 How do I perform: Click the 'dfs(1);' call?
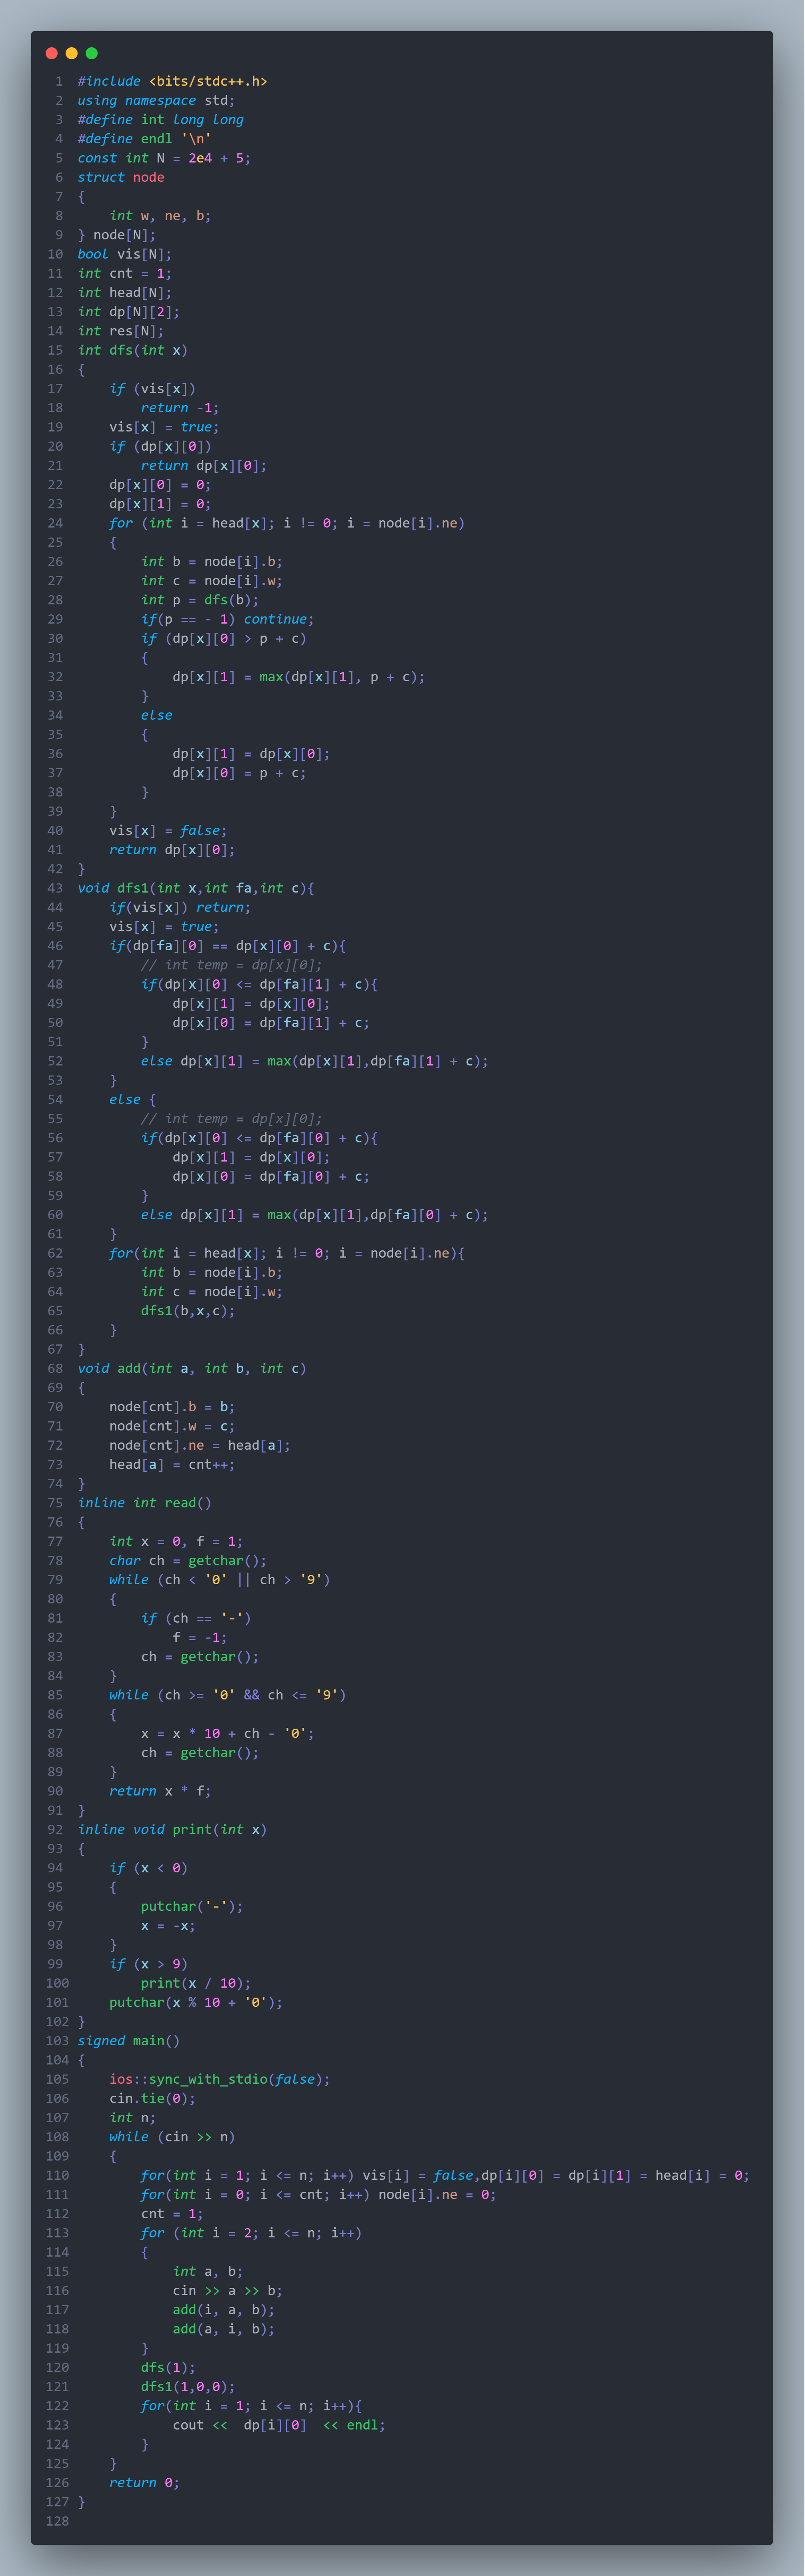point(168,2367)
